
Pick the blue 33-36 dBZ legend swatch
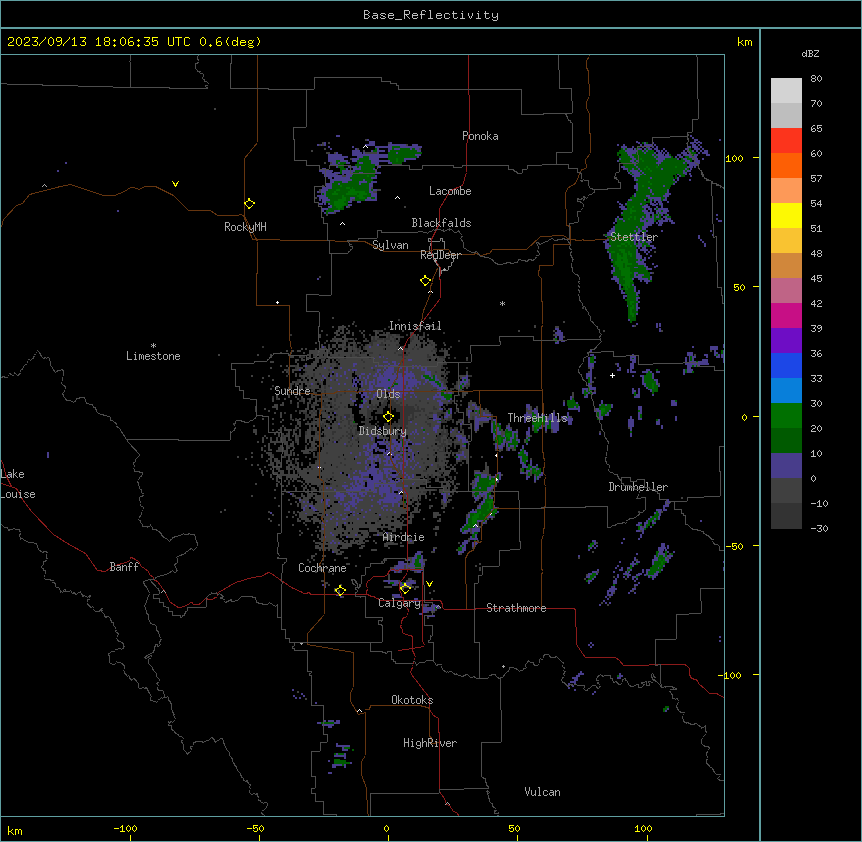(x=786, y=365)
